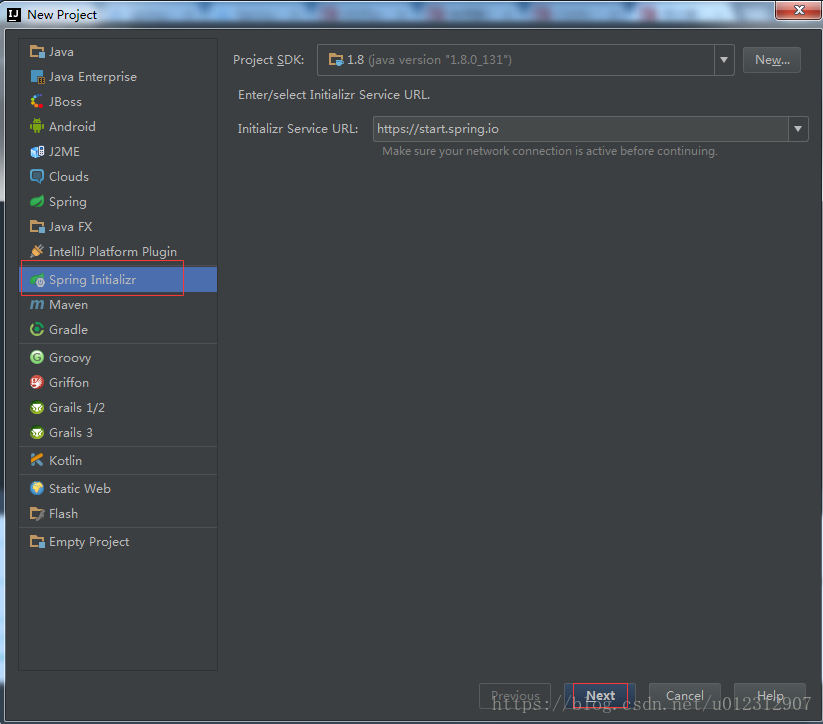823x724 pixels.
Task: Click the New... SDK button
Action: 772,60
